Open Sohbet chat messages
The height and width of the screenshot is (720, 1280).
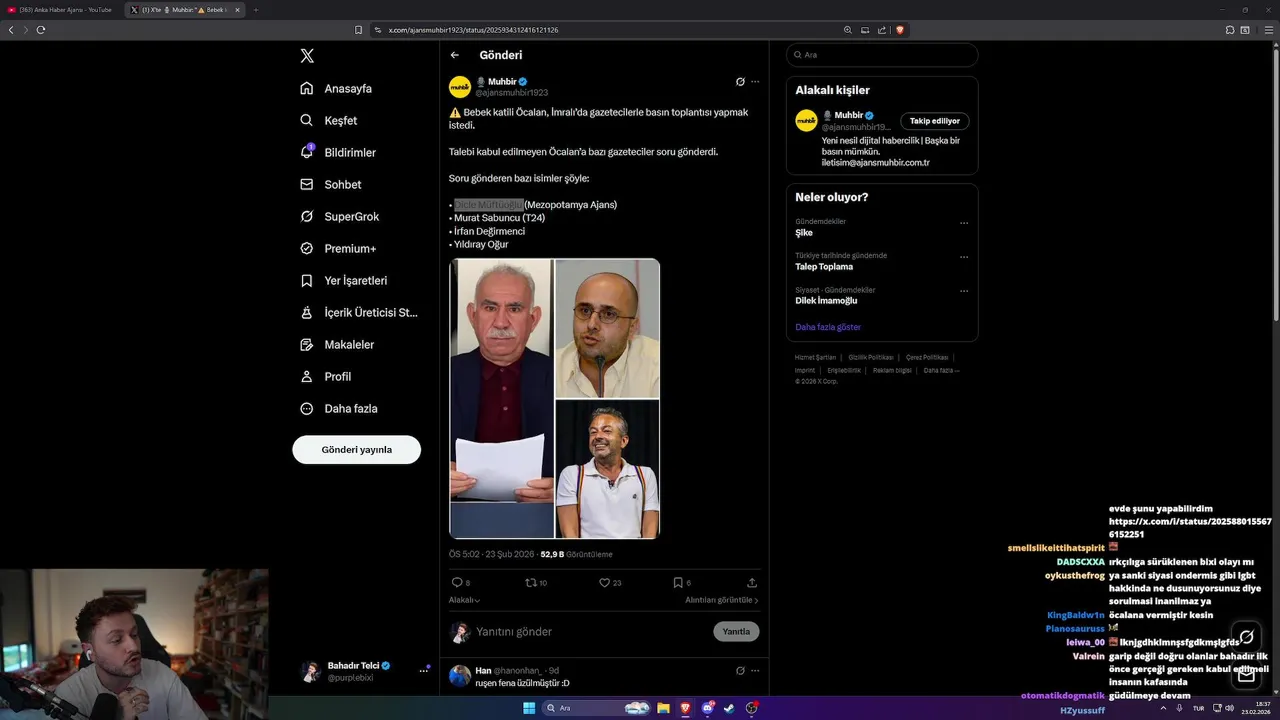[331, 184]
